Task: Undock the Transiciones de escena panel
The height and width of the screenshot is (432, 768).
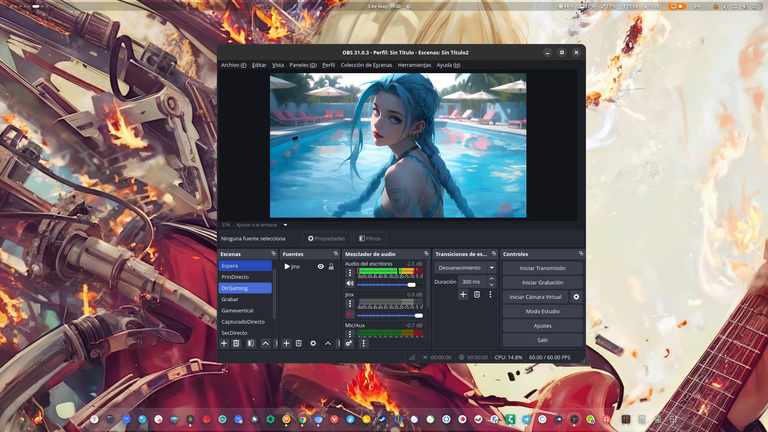Action: coord(494,254)
